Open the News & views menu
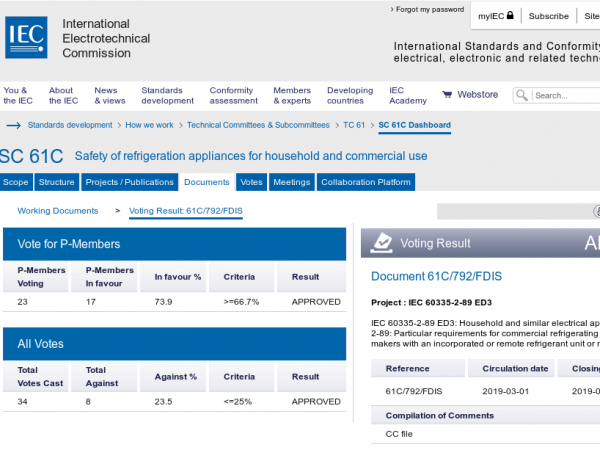This screenshot has width=600, height=450. point(110,95)
